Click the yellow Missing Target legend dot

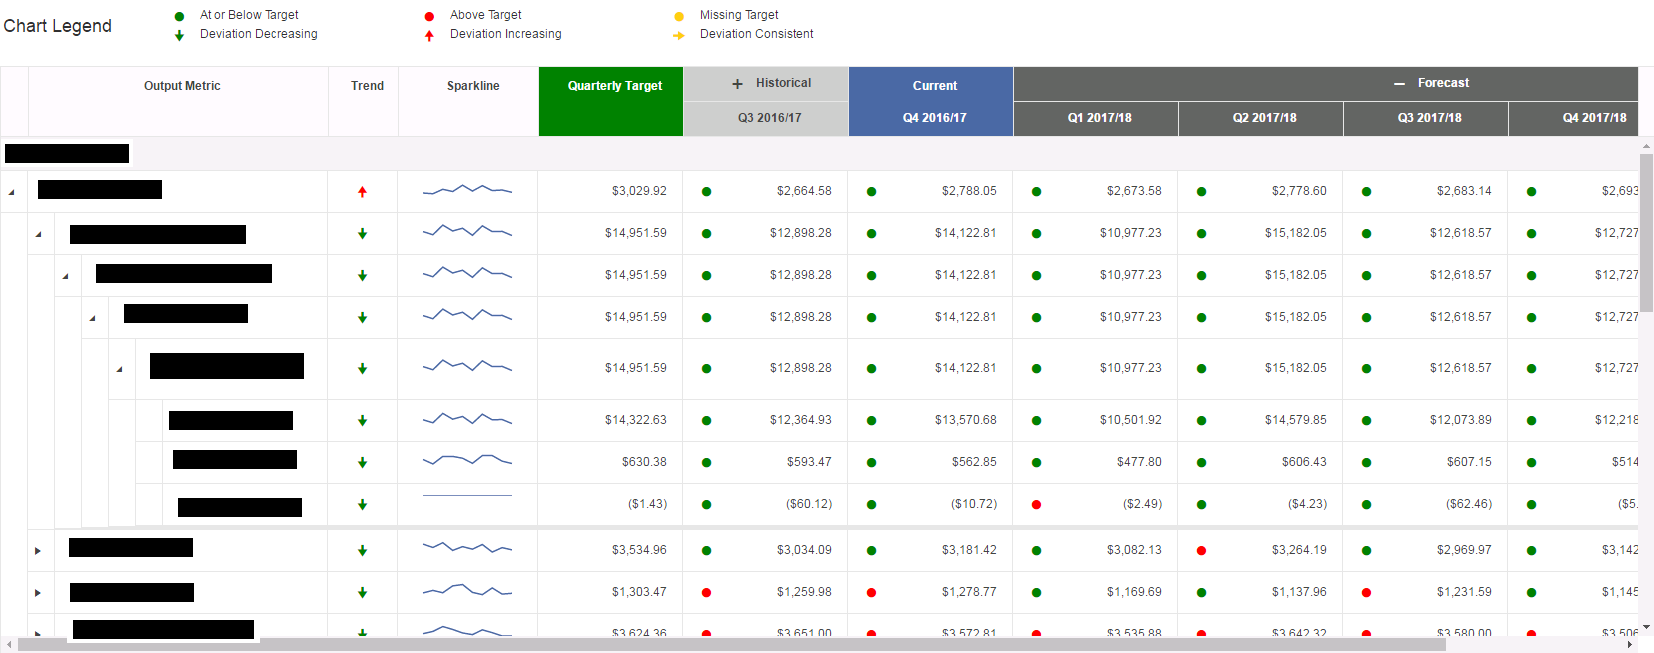pos(679,16)
